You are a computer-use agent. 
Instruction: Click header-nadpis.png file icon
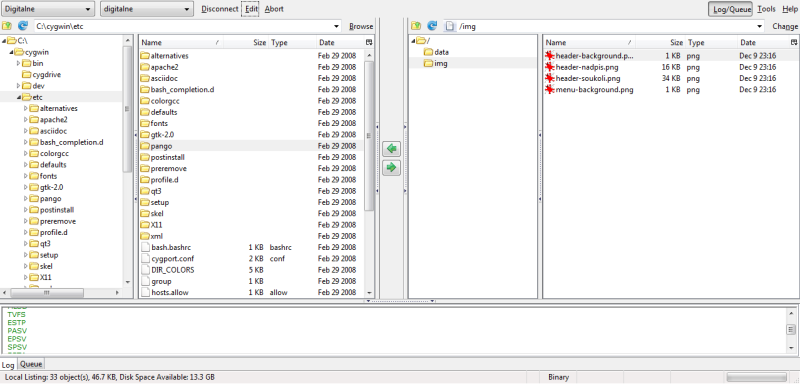click(x=549, y=67)
